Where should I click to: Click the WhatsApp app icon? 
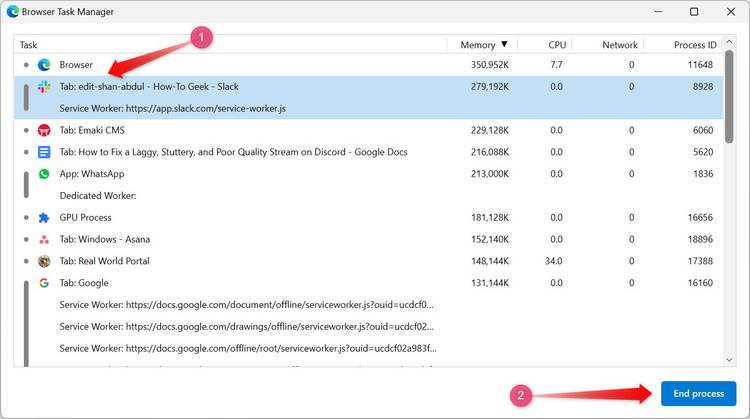44,174
